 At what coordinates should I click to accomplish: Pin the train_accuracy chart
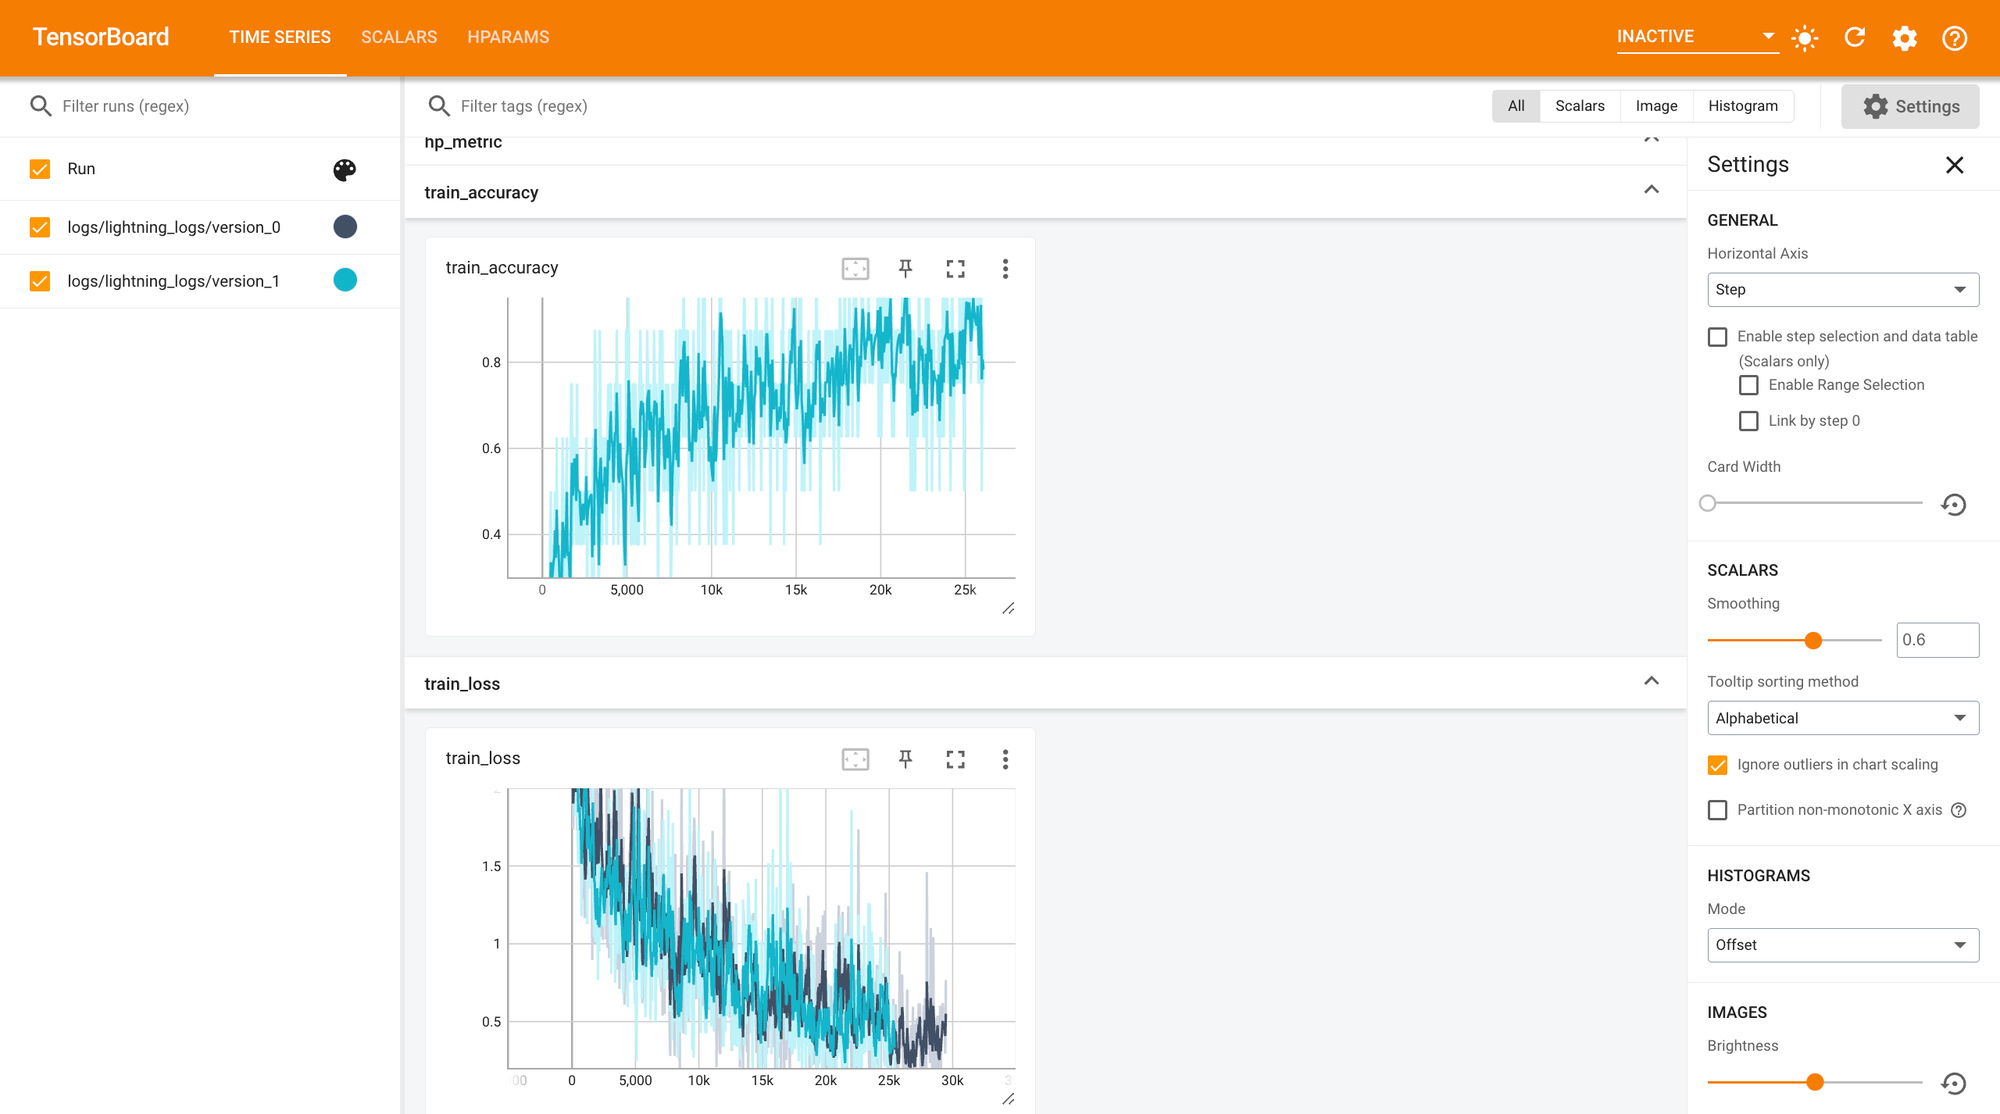(905, 268)
